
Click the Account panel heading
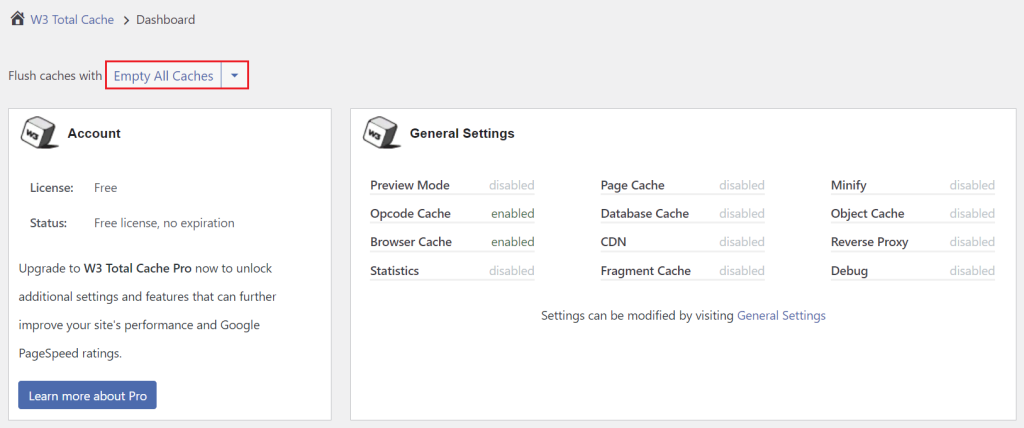coord(94,133)
